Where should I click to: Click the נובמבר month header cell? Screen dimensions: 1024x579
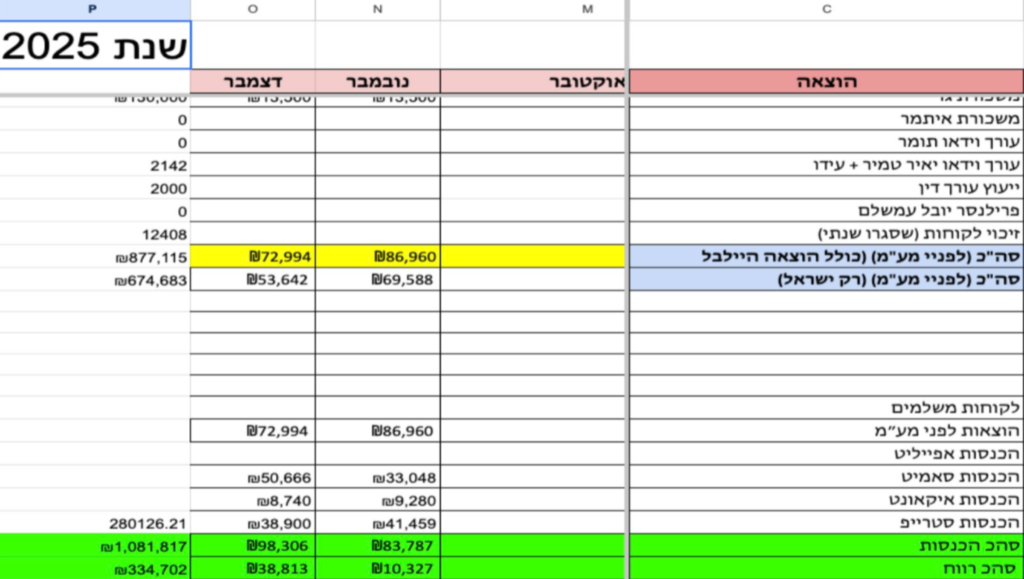[x=377, y=82]
